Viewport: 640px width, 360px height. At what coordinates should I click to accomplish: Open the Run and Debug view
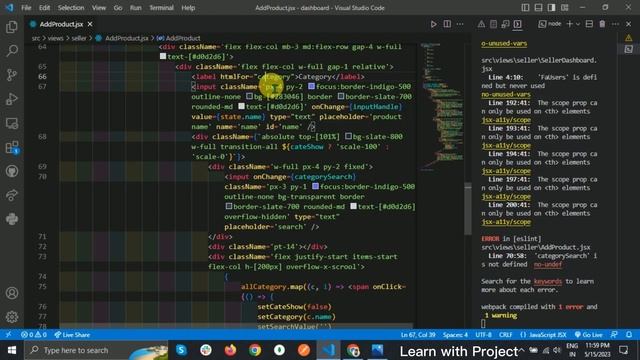tap(12, 99)
